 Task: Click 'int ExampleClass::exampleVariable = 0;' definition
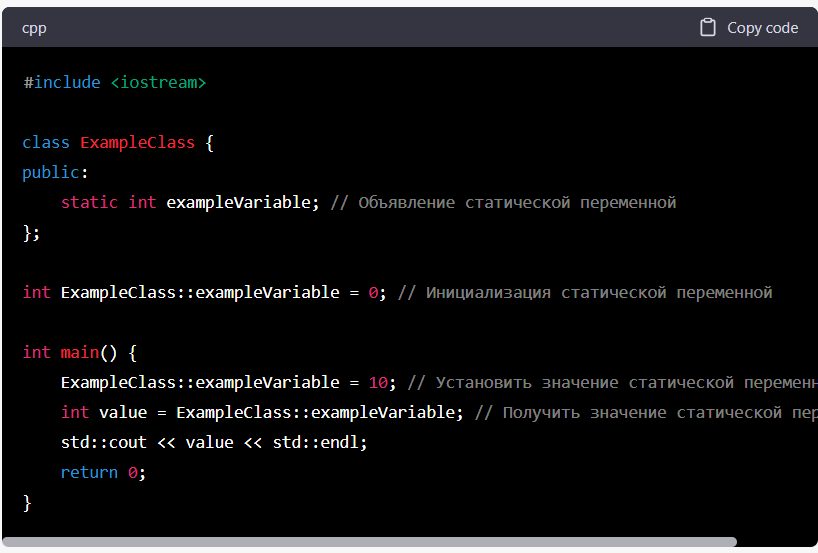[204, 293]
